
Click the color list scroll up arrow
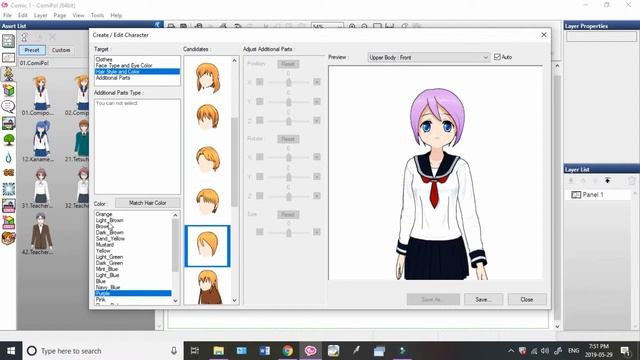click(176, 215)
